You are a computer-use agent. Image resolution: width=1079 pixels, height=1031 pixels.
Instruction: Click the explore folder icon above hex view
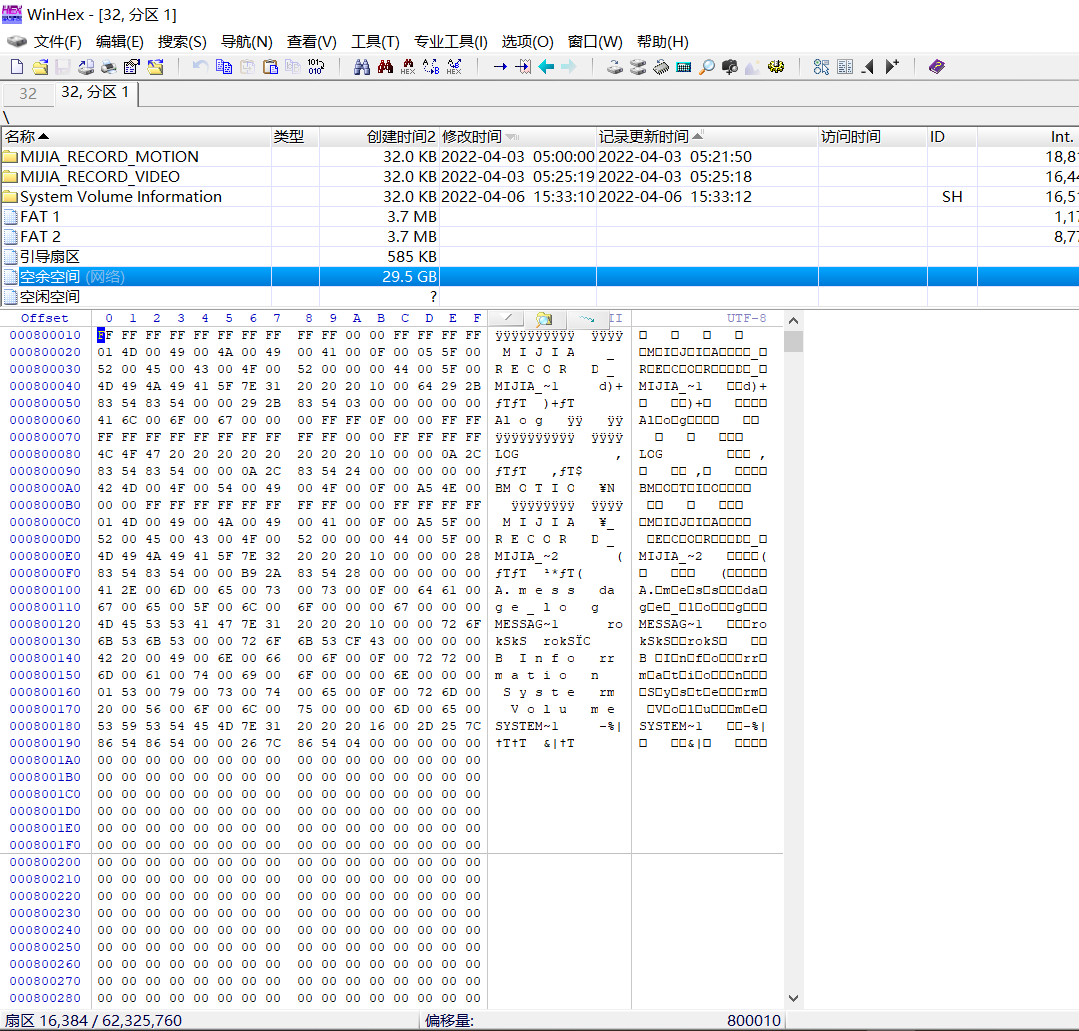point(544,319)
